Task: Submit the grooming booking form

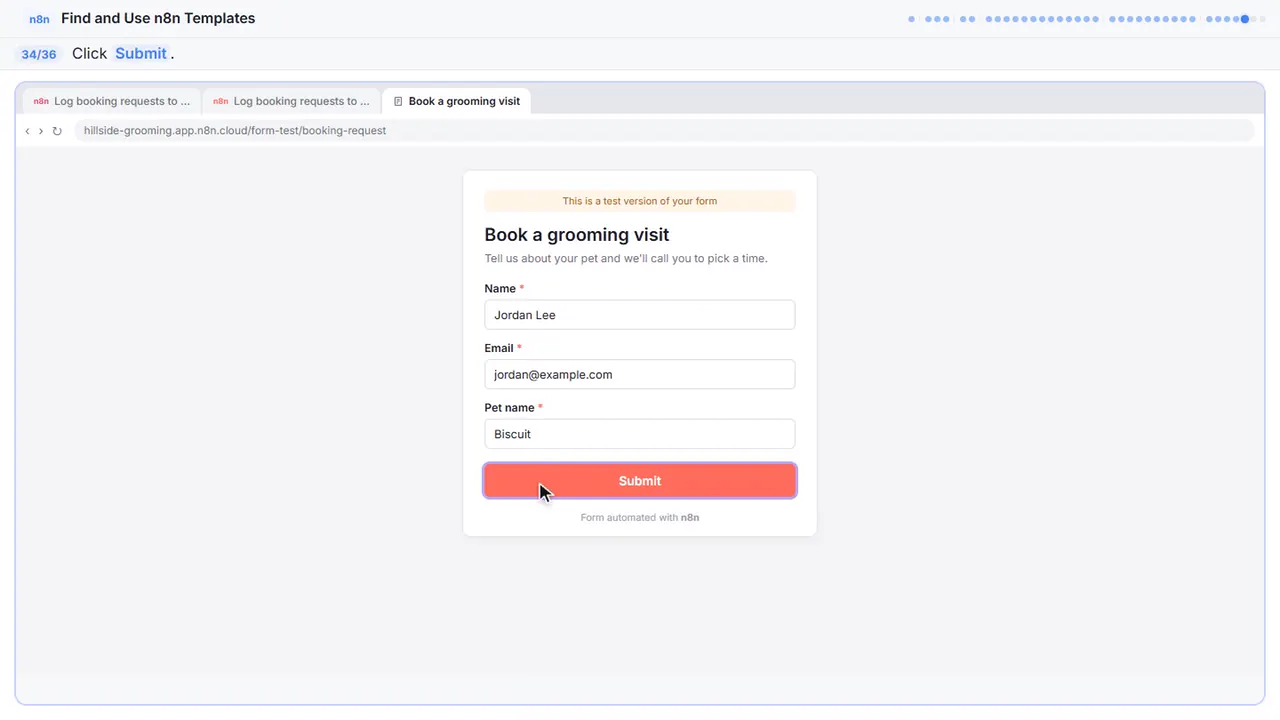Action: click(640, 481)
